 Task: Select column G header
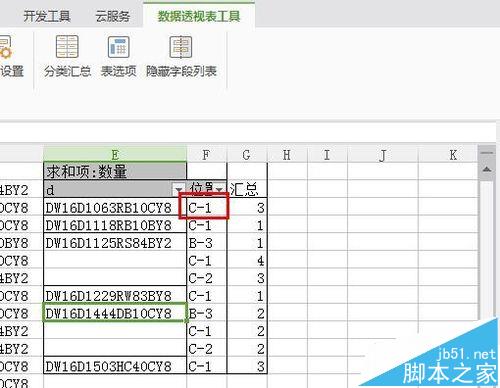coord(247,155)
